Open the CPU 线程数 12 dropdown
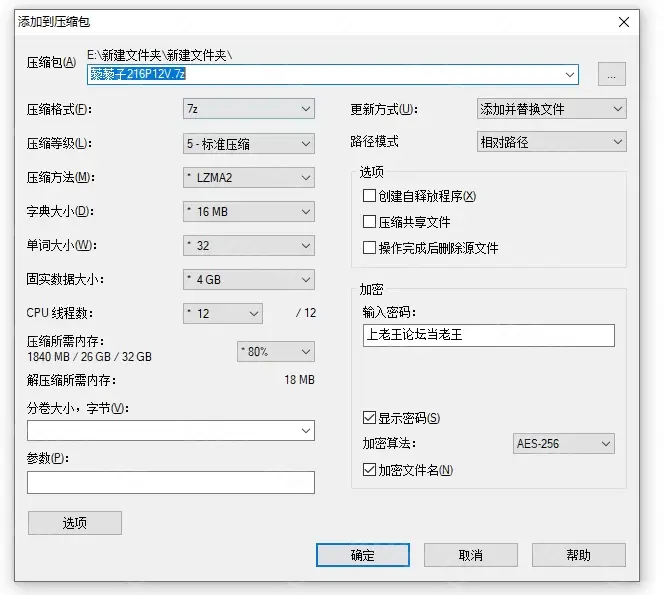This screenshot has height=595, width=664. (x=223, y=313)
